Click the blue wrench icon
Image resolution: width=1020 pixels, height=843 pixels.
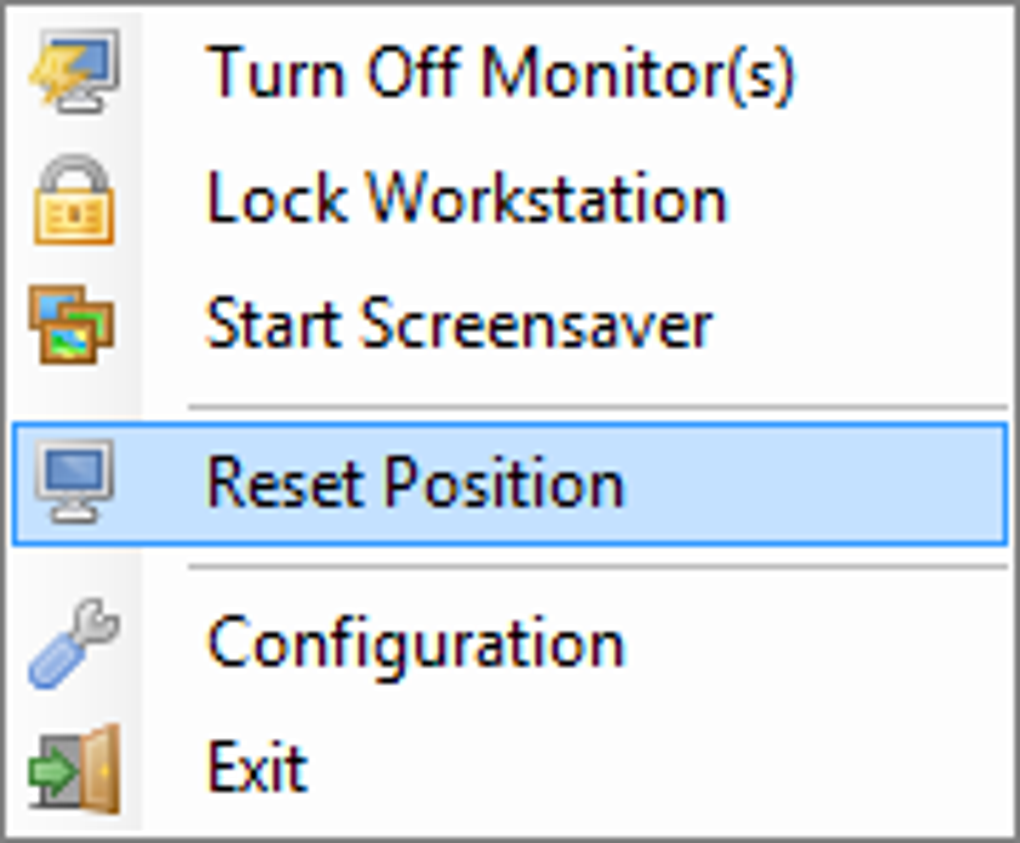point(74,644)
